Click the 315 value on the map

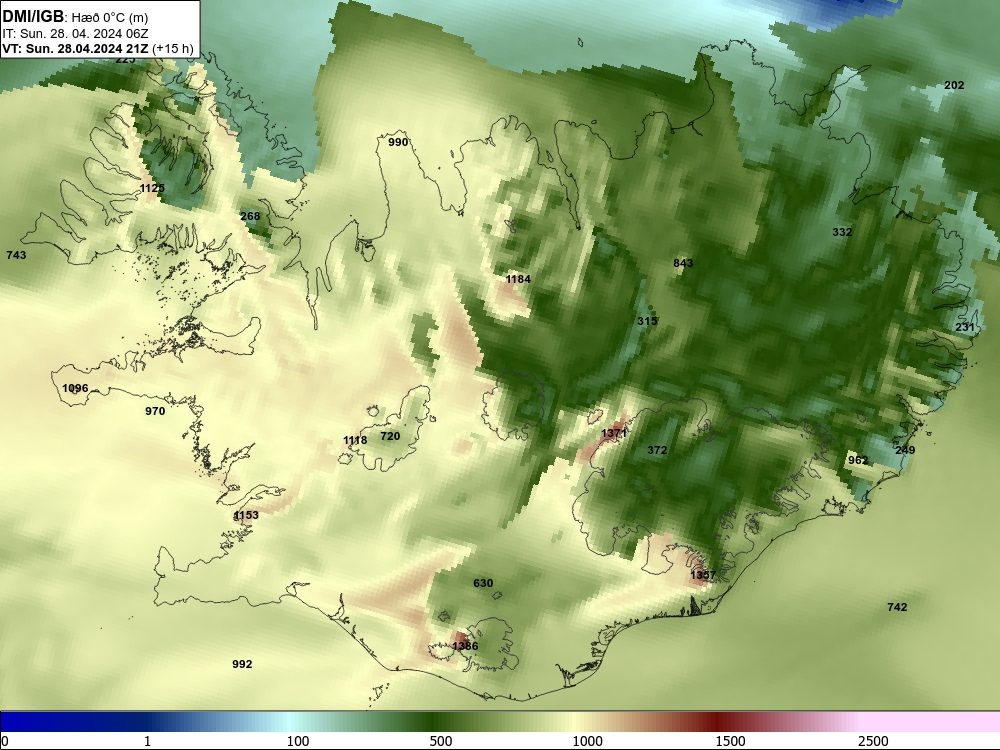647,321
